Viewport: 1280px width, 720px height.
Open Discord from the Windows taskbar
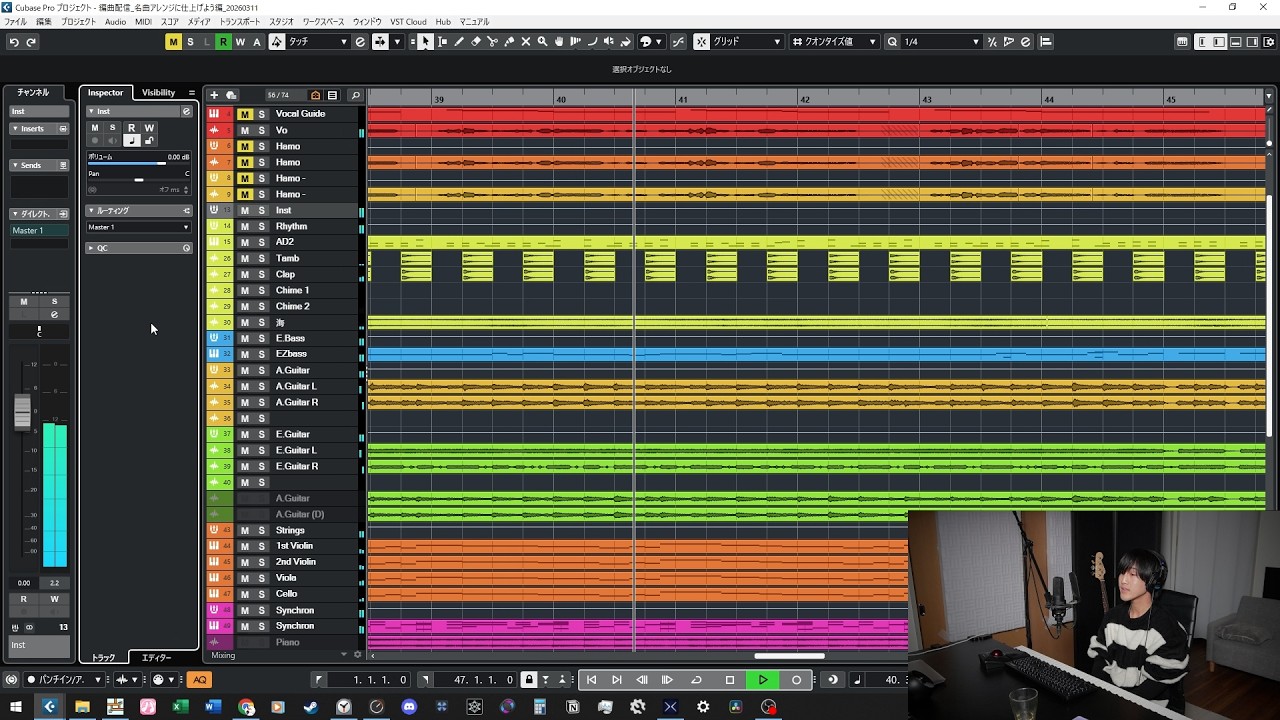(408, 707)
